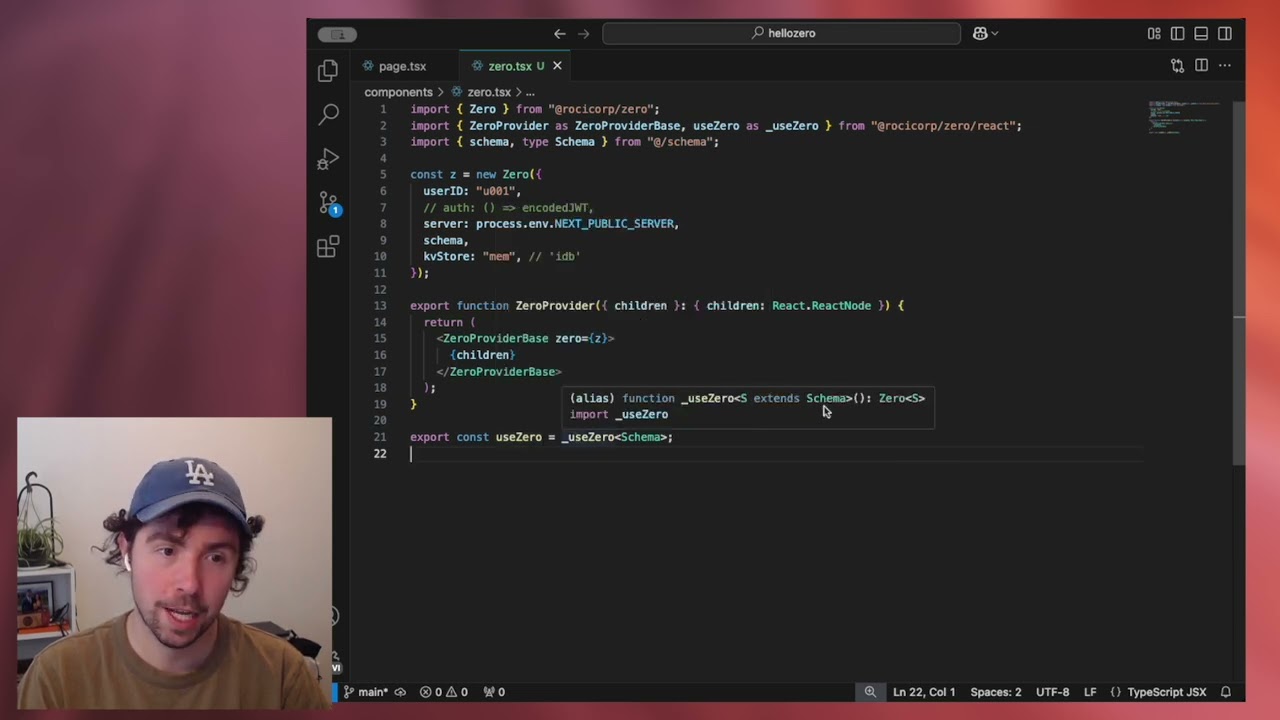The width and height of the screenshot is (1280, 720).
Task: Click the "u001" userID value
Action: [495, 191]
